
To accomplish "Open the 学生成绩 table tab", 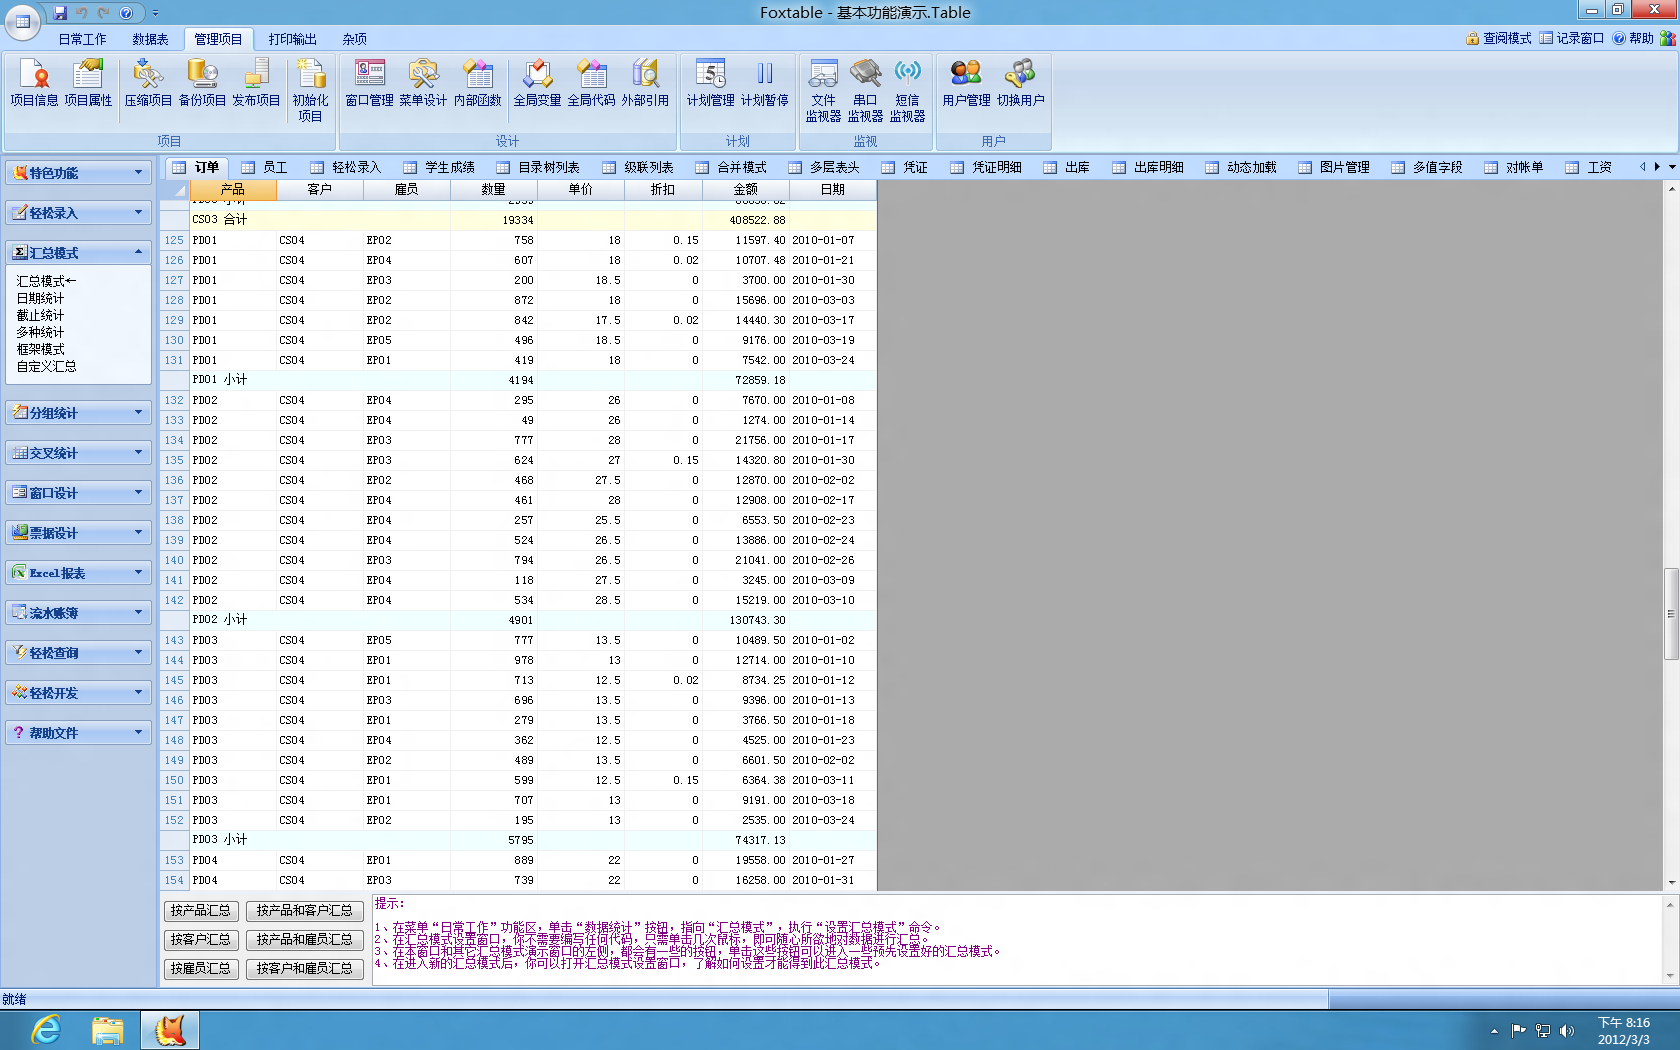I will [440, 167].
